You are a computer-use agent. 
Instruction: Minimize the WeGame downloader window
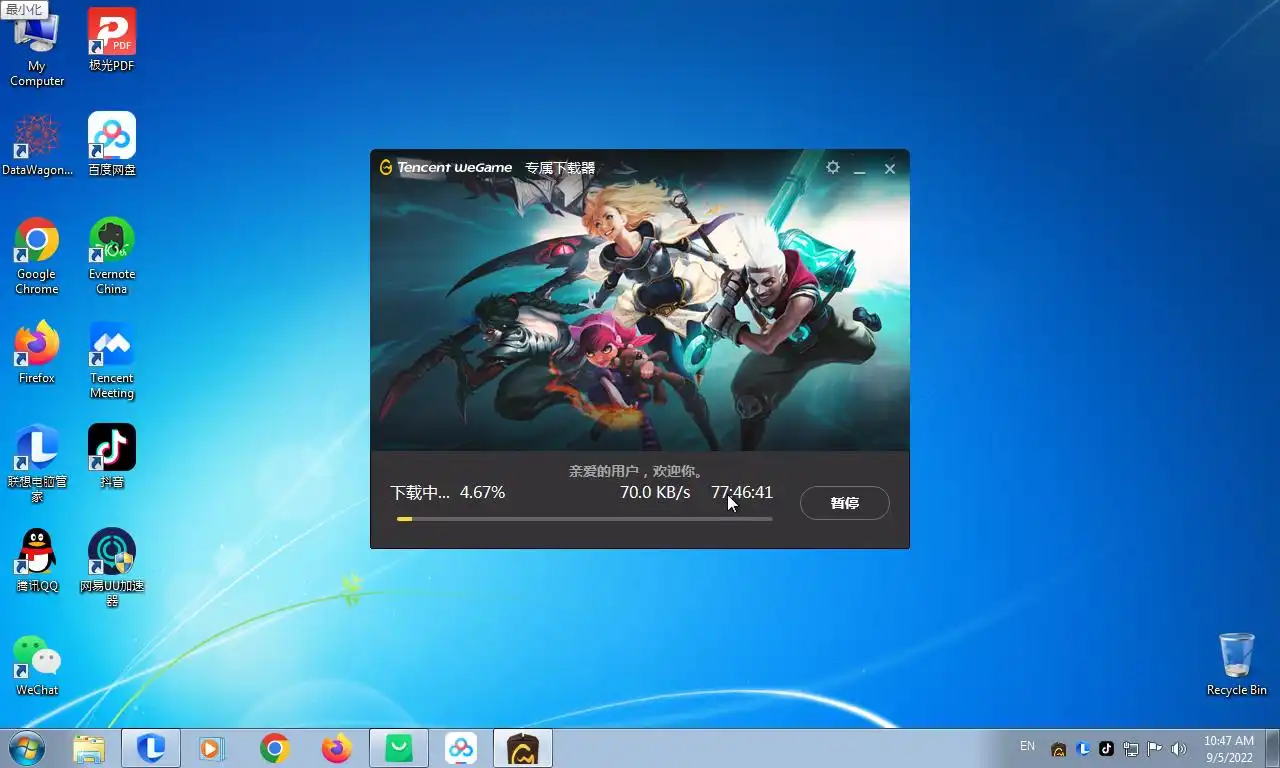click(x=859, y=169)
